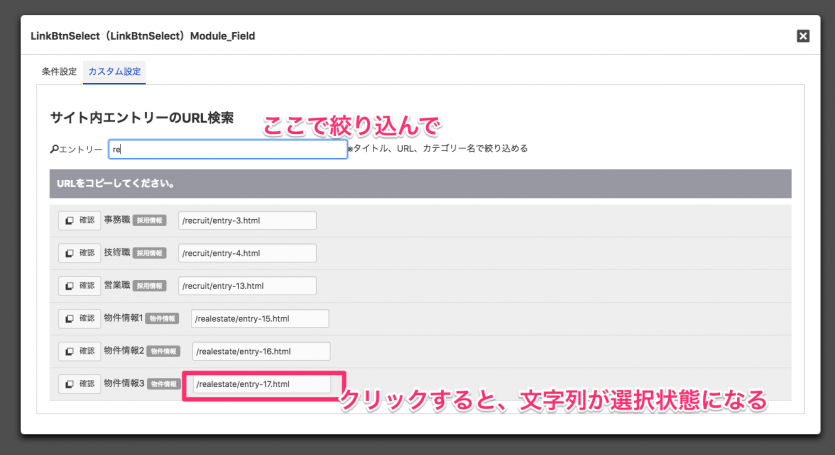Click the magnifier icon beside エントリー
This screenshot has height=455, width=835.
(x=54, y=149)
